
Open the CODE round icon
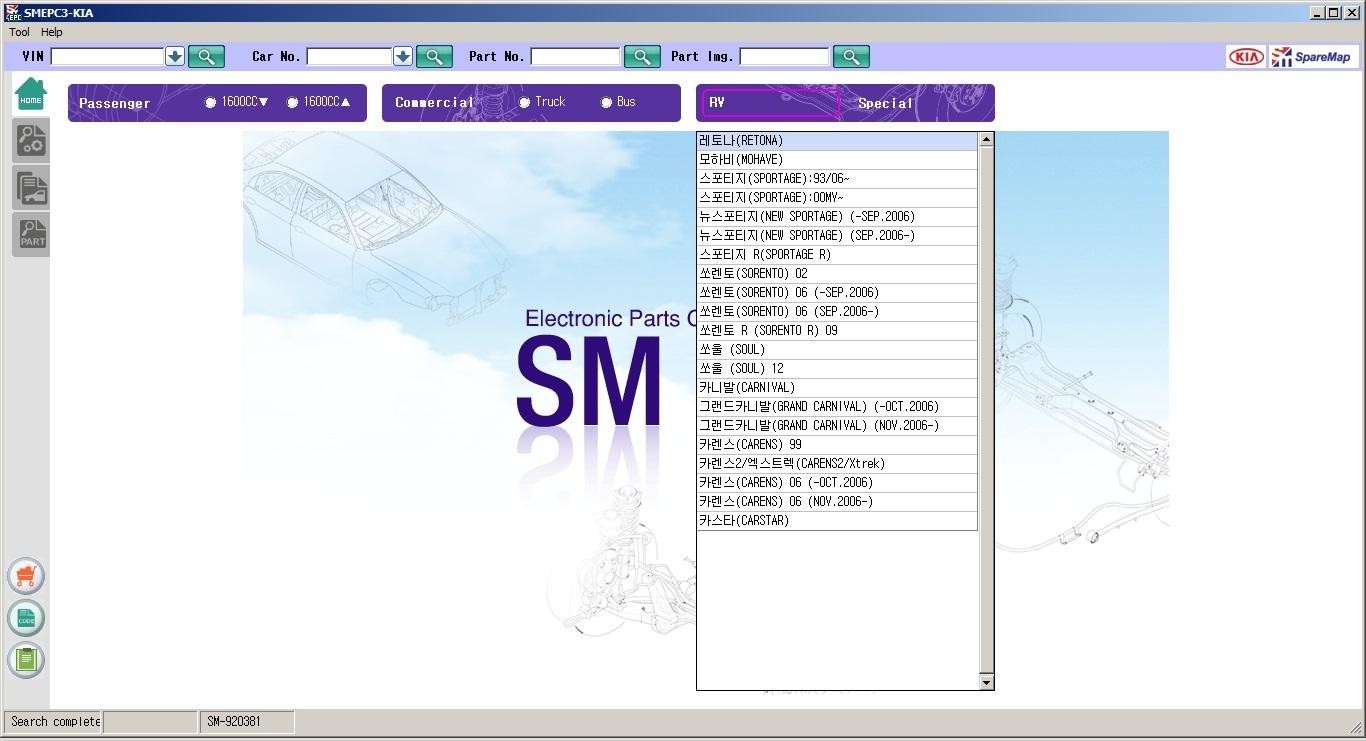26,618
